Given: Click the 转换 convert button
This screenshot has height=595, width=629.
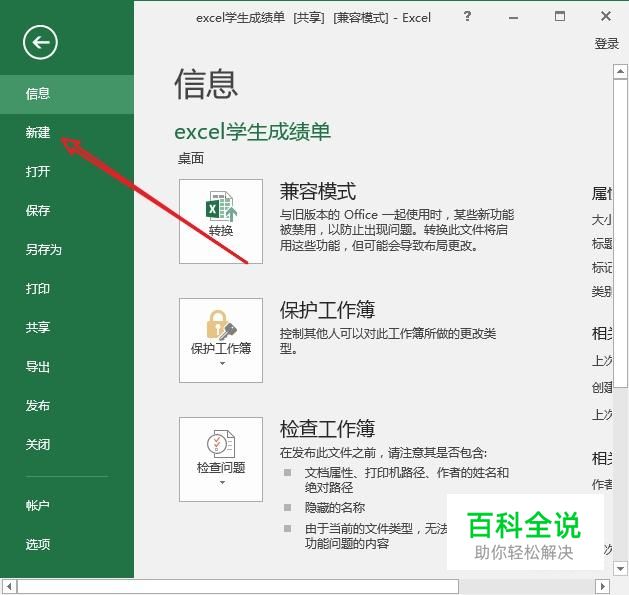Looking at the screenshot, I should (221, 221).
